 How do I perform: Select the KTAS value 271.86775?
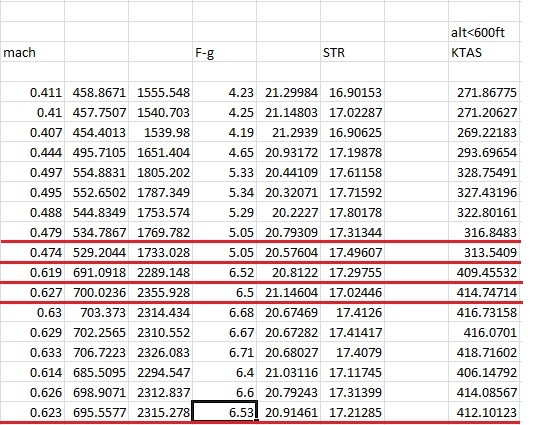pos(484,92)
